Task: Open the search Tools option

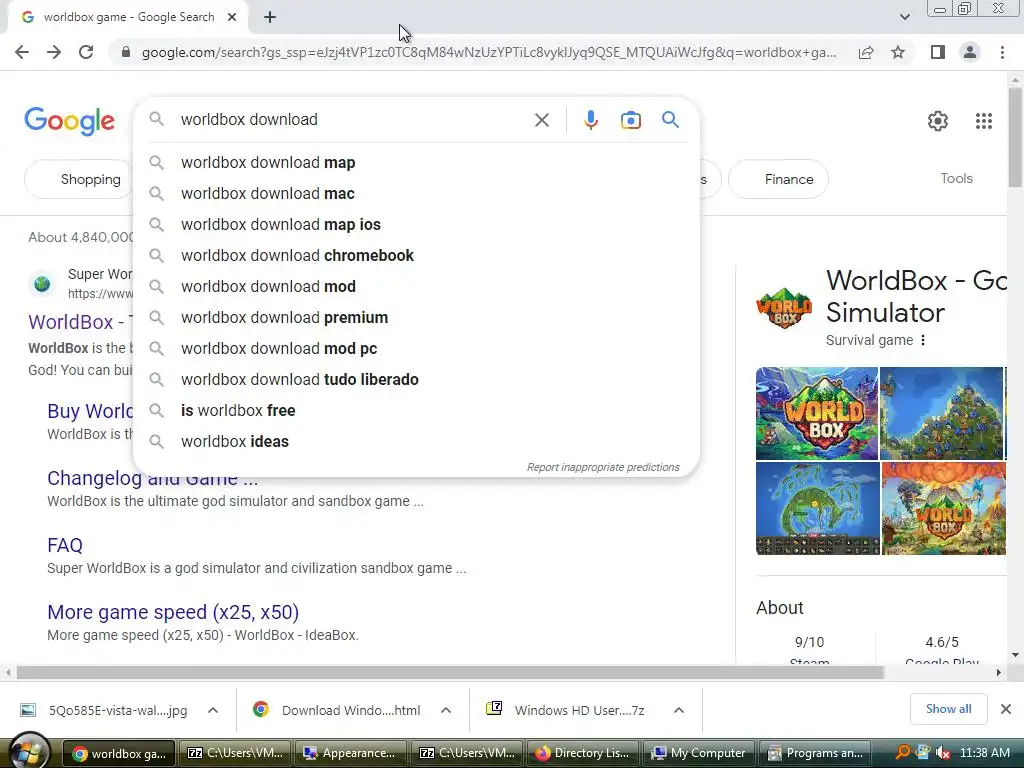Action: [956, 178]
